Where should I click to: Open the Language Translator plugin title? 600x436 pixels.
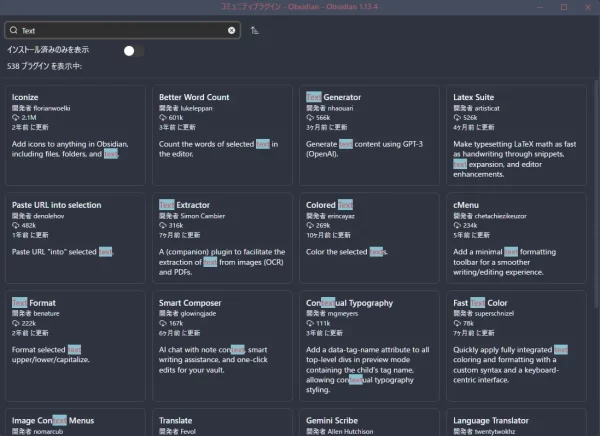(x=491, y=421)
